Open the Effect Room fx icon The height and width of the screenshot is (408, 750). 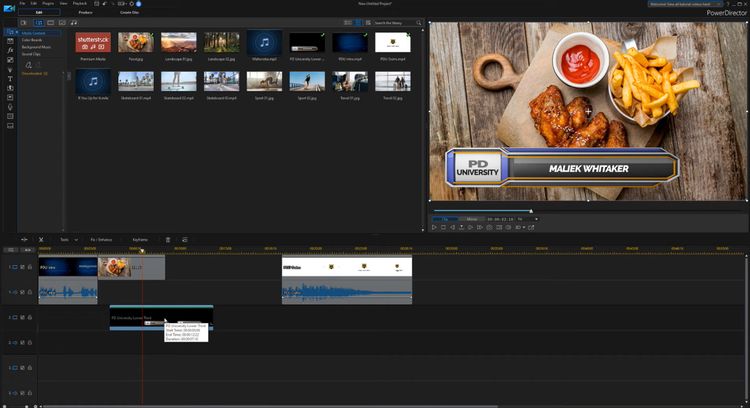tap(10, 50)
